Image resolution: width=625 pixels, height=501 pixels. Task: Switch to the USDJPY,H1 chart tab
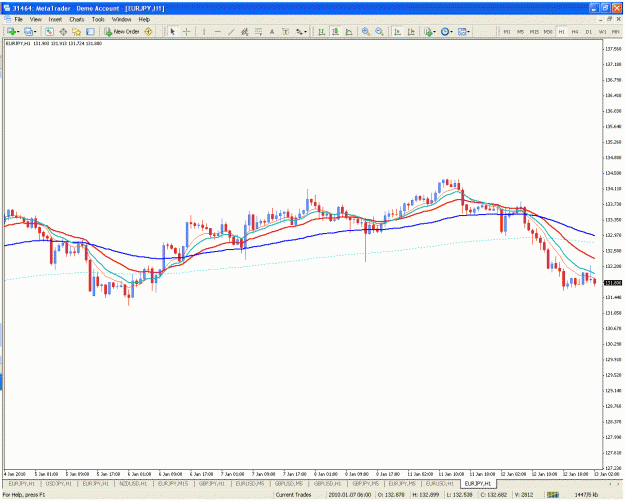click(x=59, y=483)
